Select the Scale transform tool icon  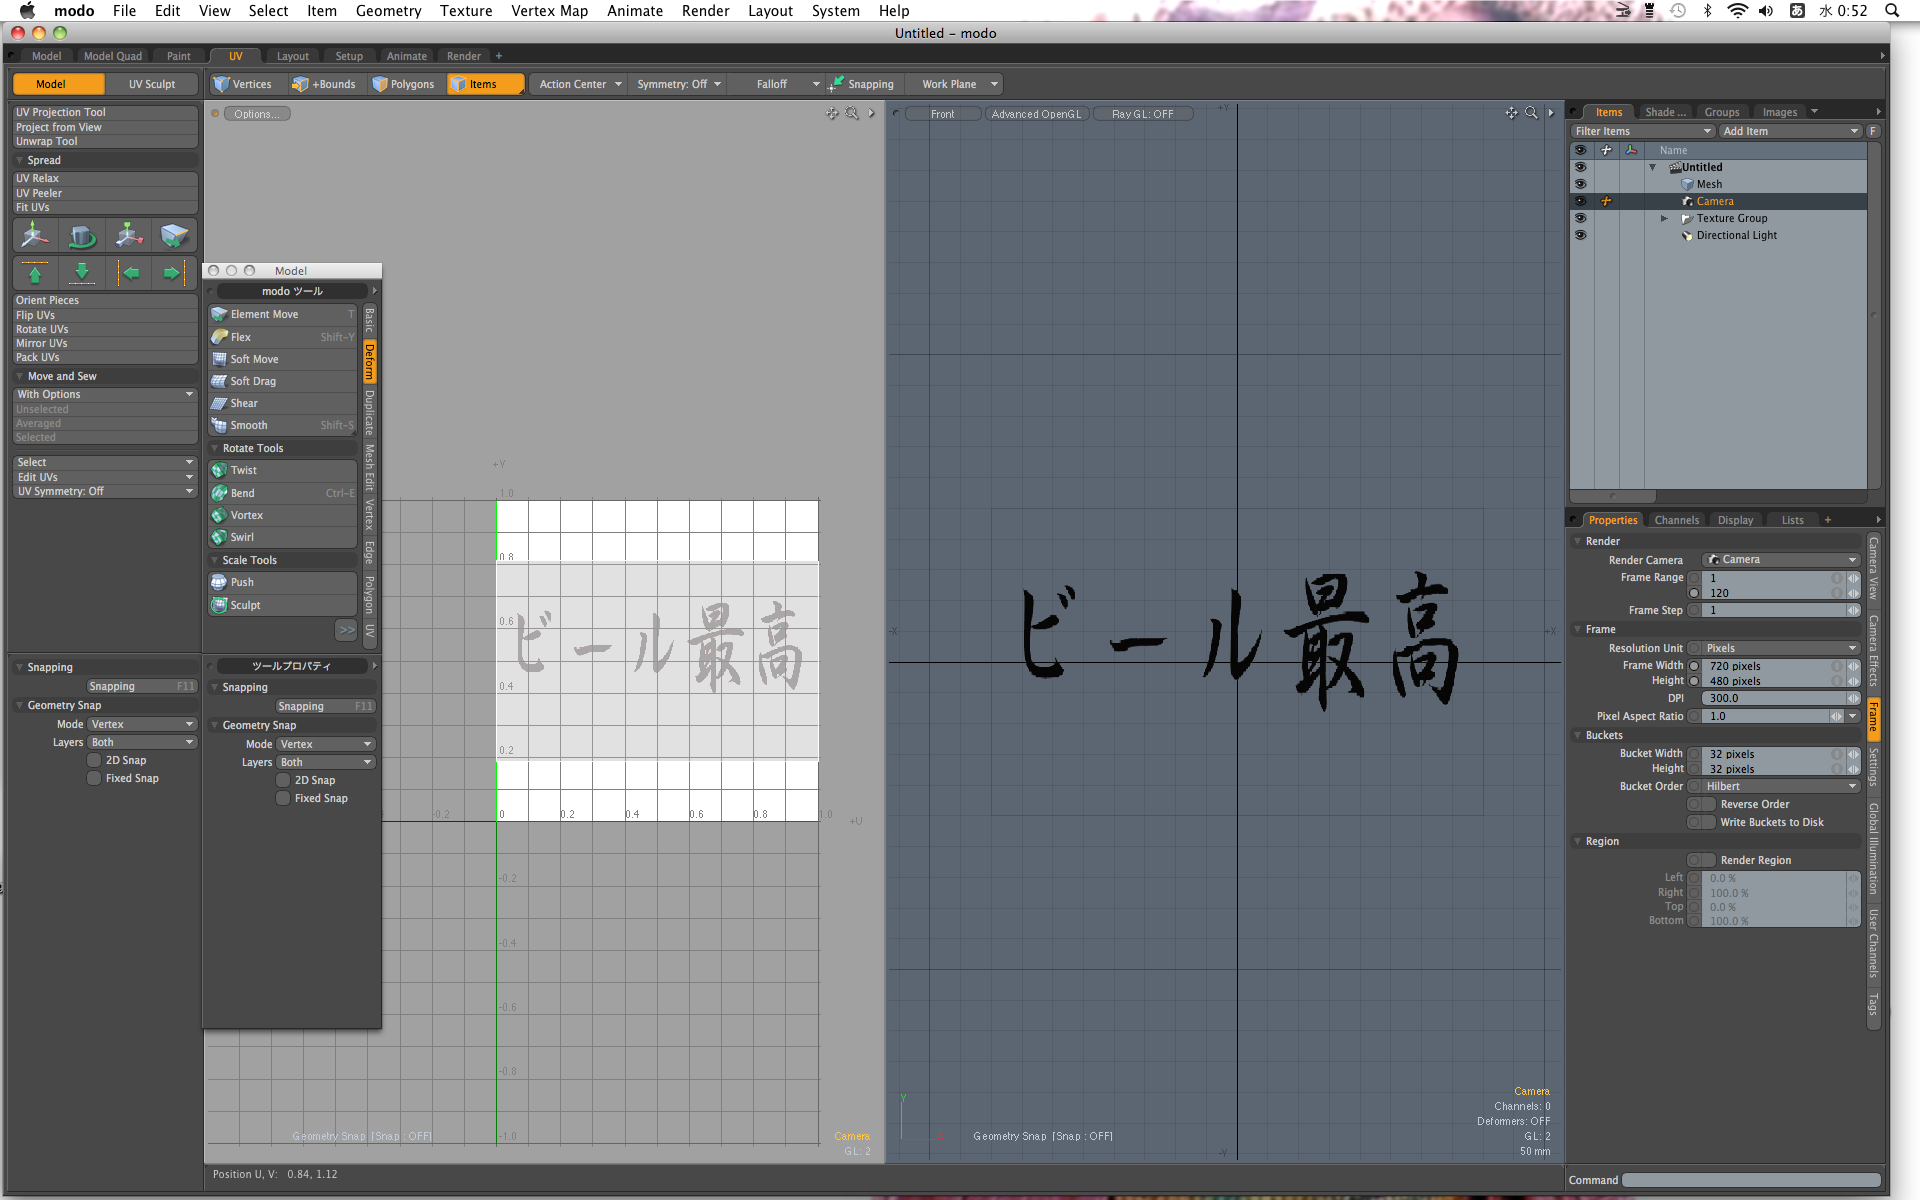128,236
